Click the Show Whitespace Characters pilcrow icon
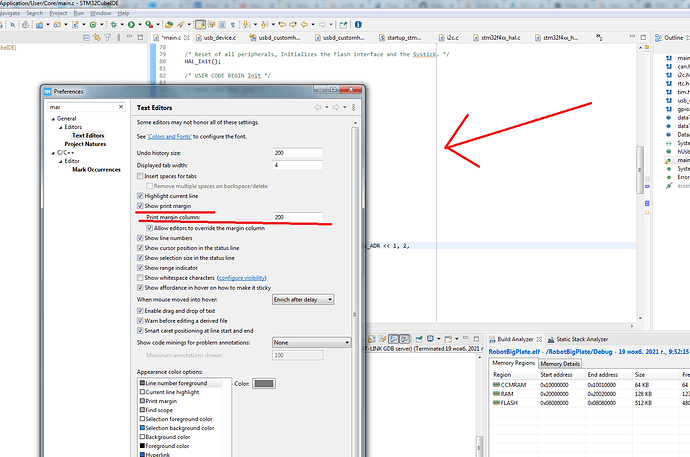This screenshot has height=457, width=690. pyautogui.click(x=233, y=25)
